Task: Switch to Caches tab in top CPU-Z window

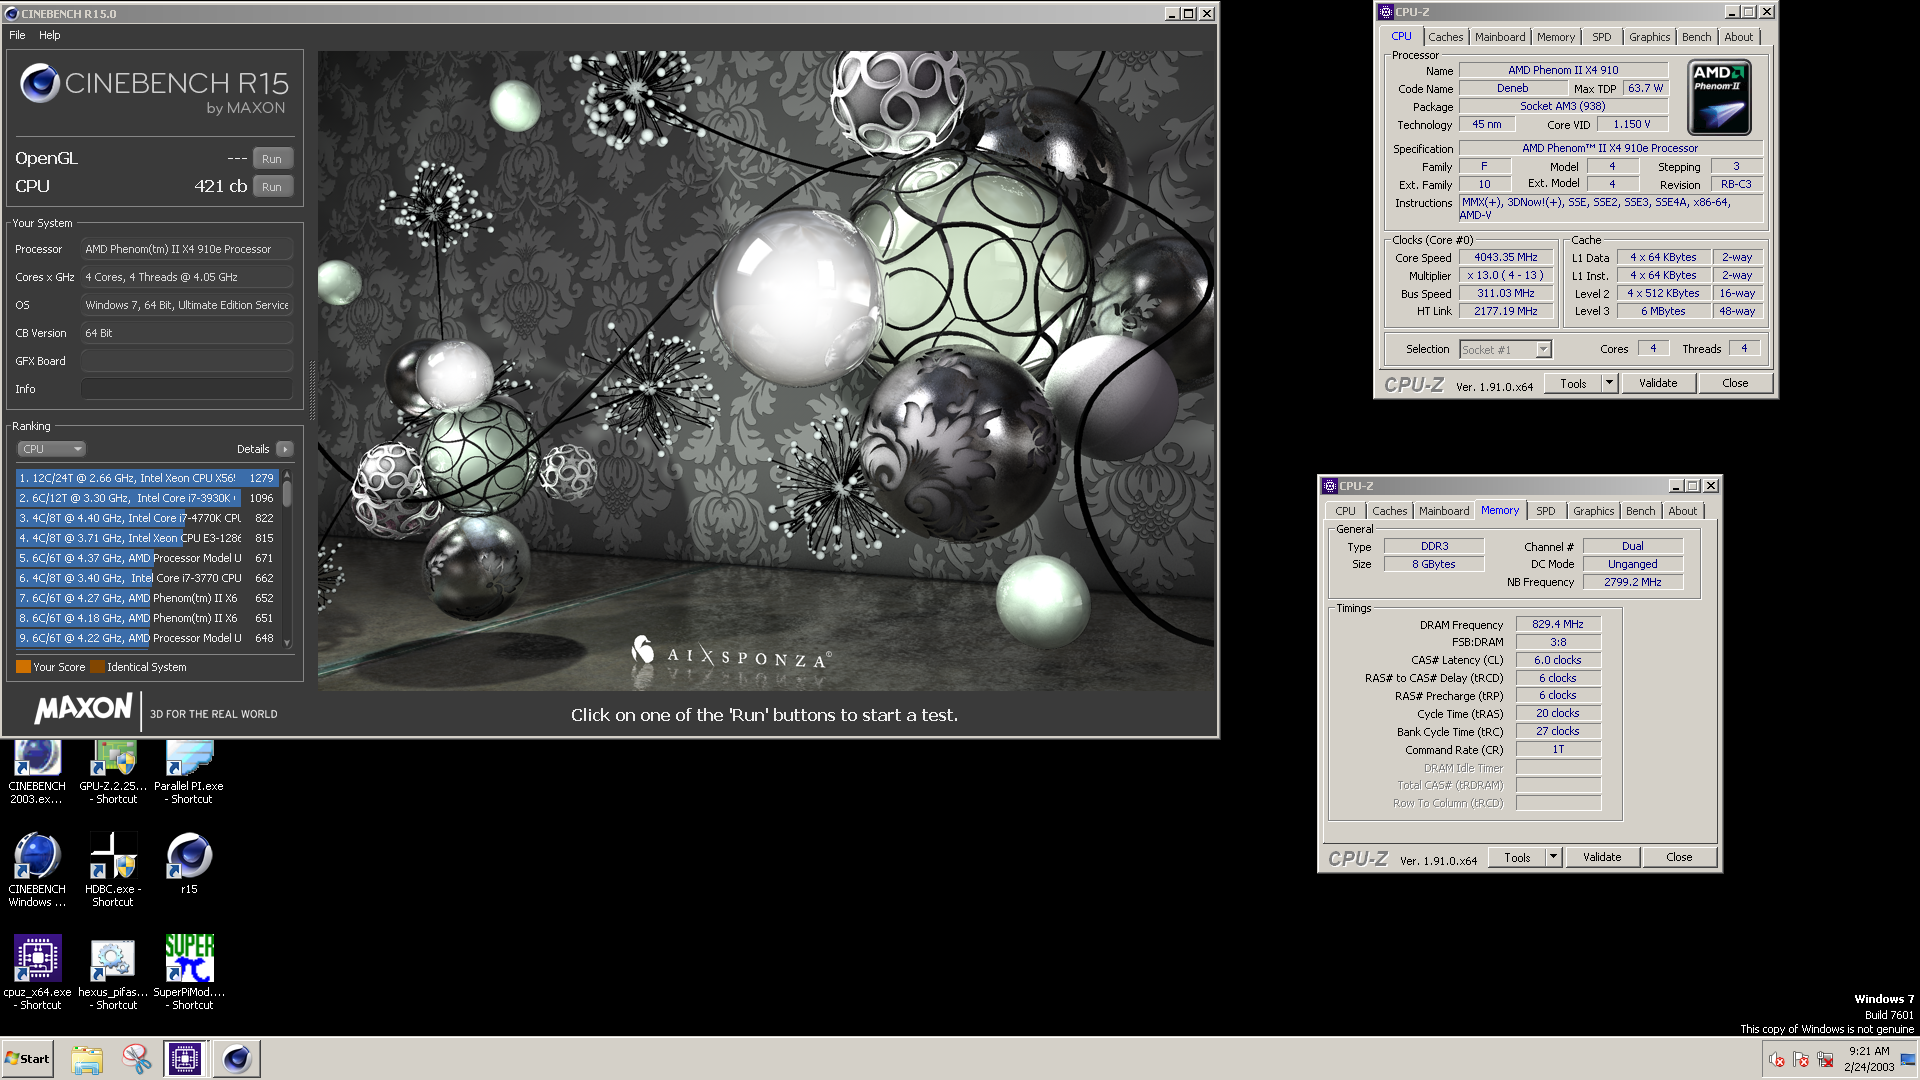Action: [1445, 37]
